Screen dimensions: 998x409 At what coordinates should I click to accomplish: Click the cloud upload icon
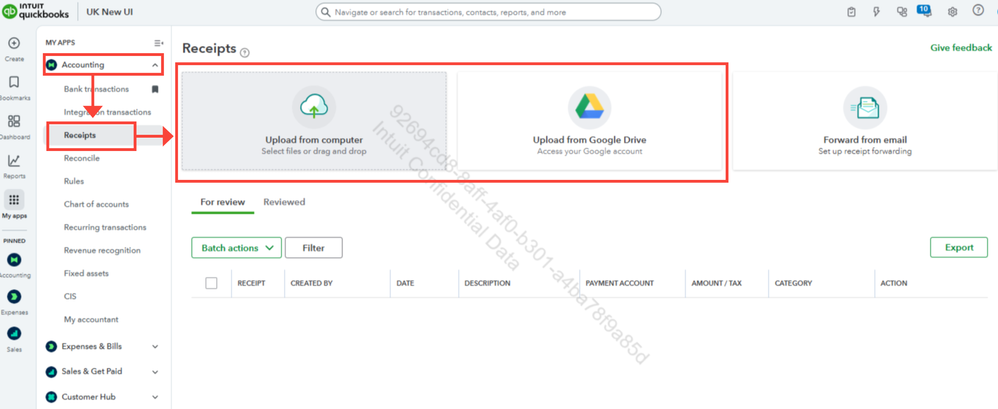(x=314, y=108)
